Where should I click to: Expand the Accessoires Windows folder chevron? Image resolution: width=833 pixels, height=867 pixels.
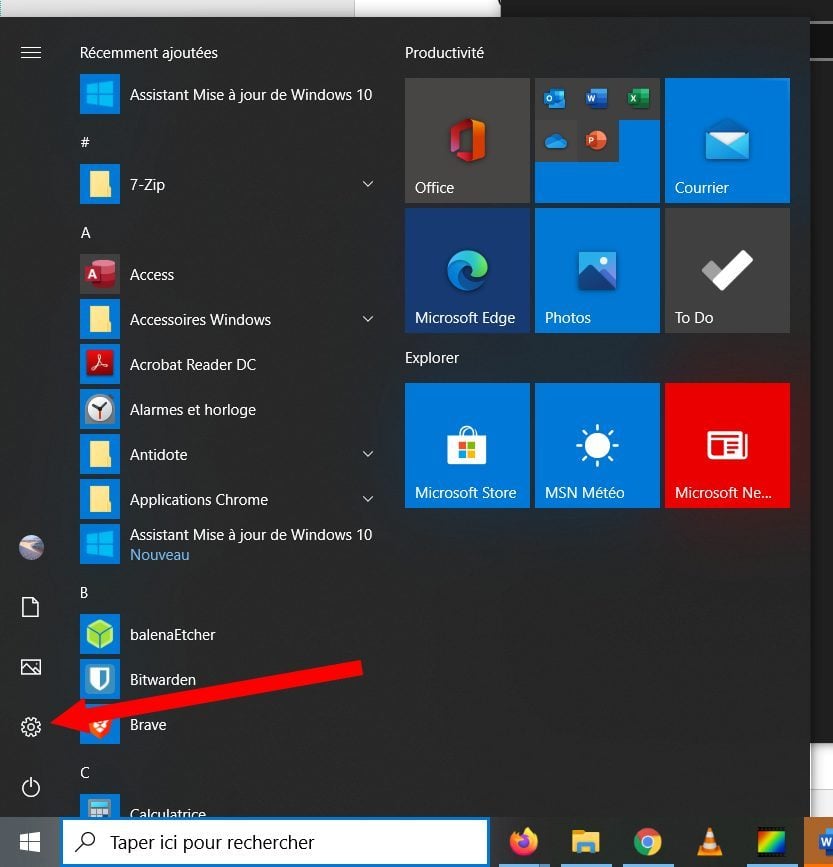pyautogui.click(x=368, y=319)
